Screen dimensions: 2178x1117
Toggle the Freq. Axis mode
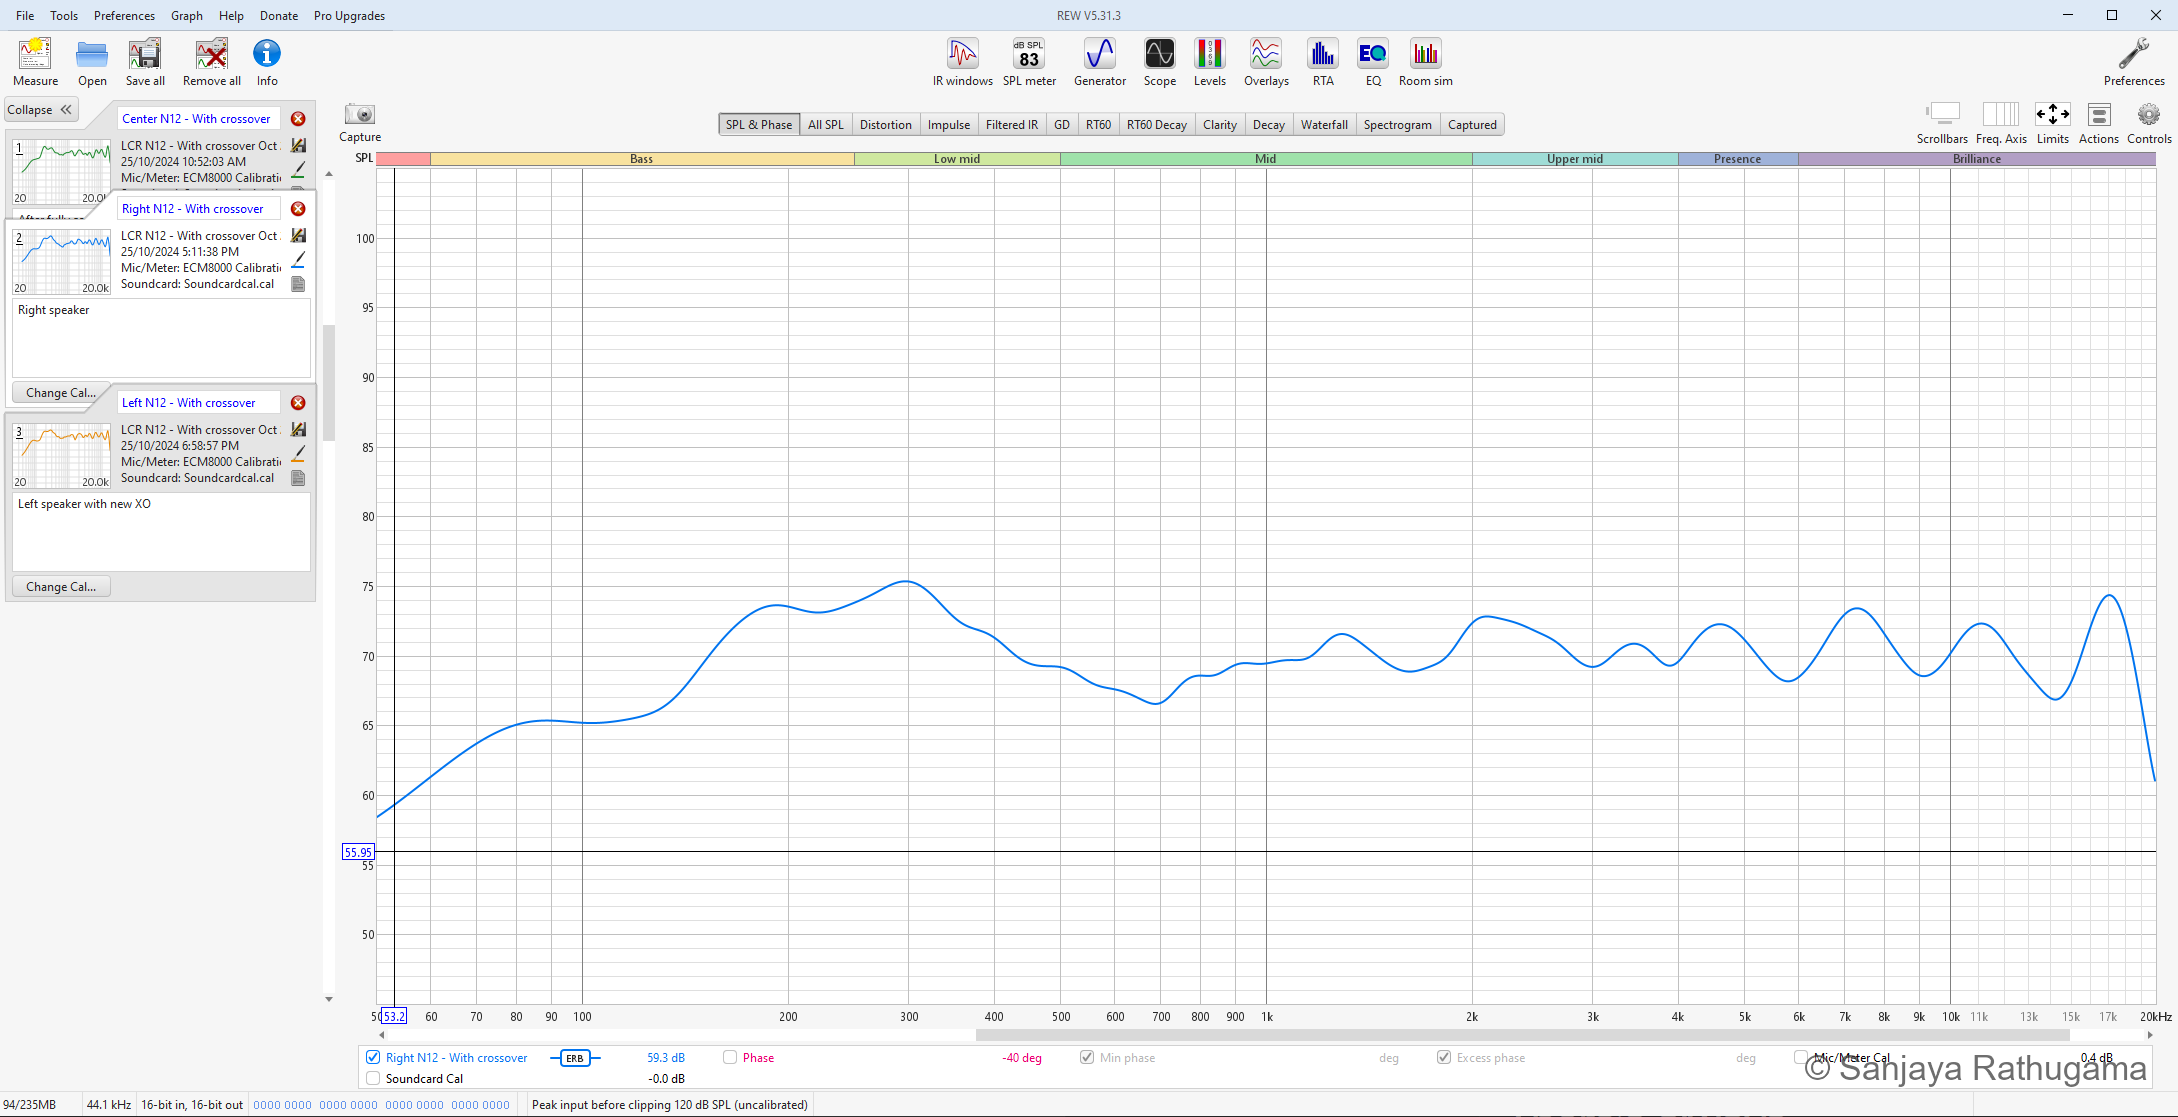2001,123
